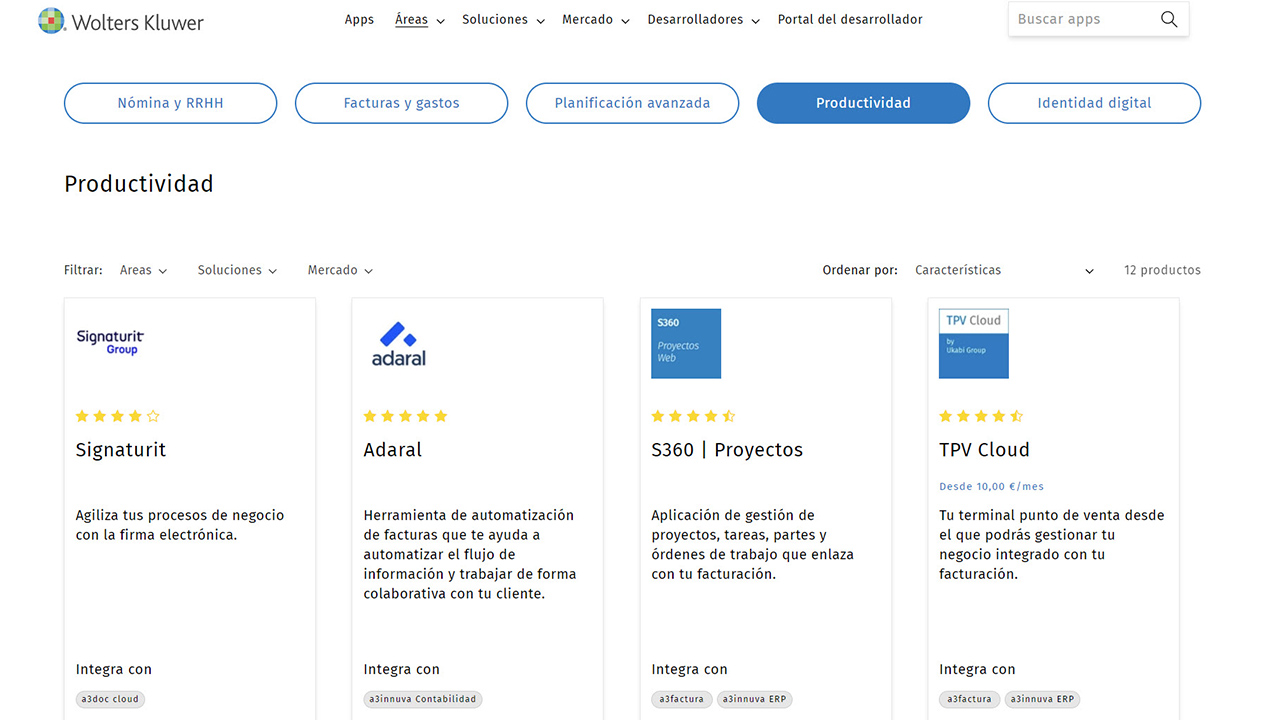Open the Signaturit Group logo
Image resolution: width=1280 pixels, height=720 pixels.
pos(109,342)
